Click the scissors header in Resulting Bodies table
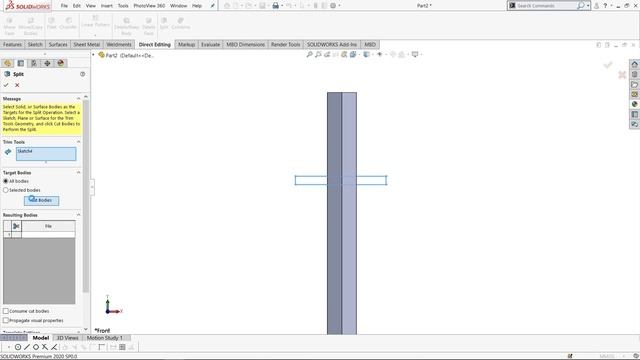The image size is (640, 360). 16,226
